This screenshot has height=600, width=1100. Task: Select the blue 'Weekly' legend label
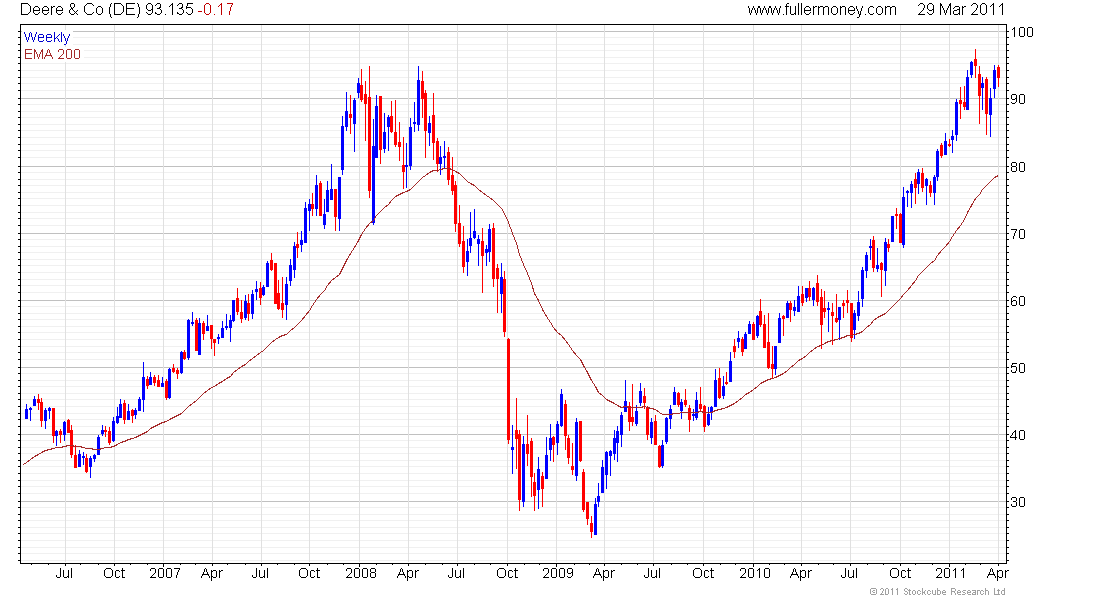pyautogui.click(x=47, y=37)
